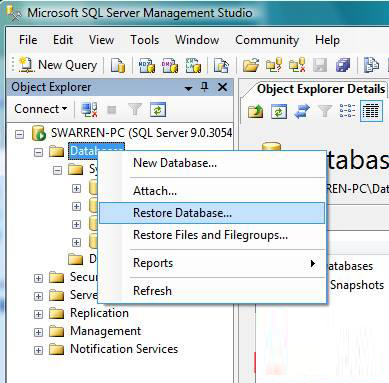Open the Tools menu

coord(144,40)
